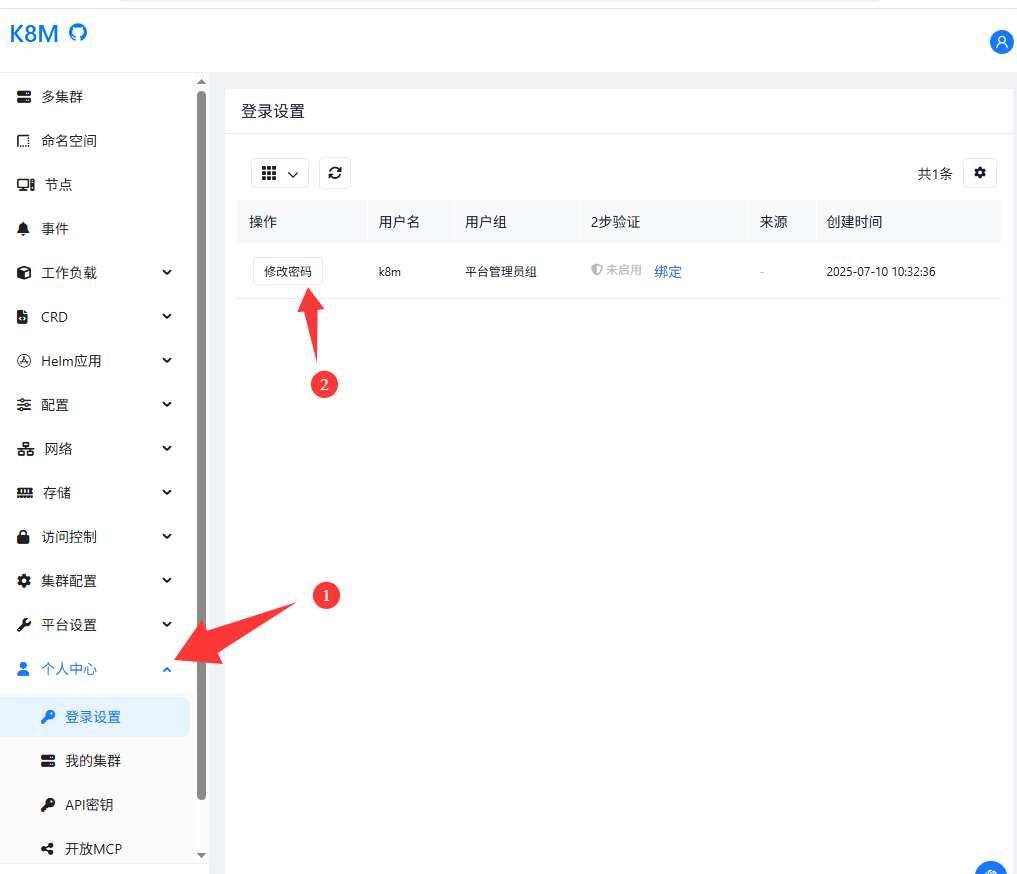The width and height of the screenshot is (1017, 874).
Task: Click the sidebar scrollbar down arrow
Action: click(x=201, y=855)
